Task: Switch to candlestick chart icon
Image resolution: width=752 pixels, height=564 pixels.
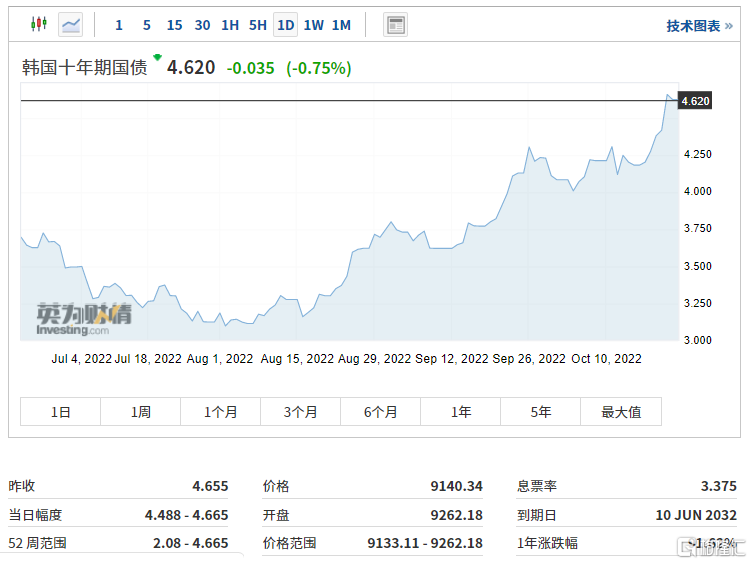Action: [39, 24]
